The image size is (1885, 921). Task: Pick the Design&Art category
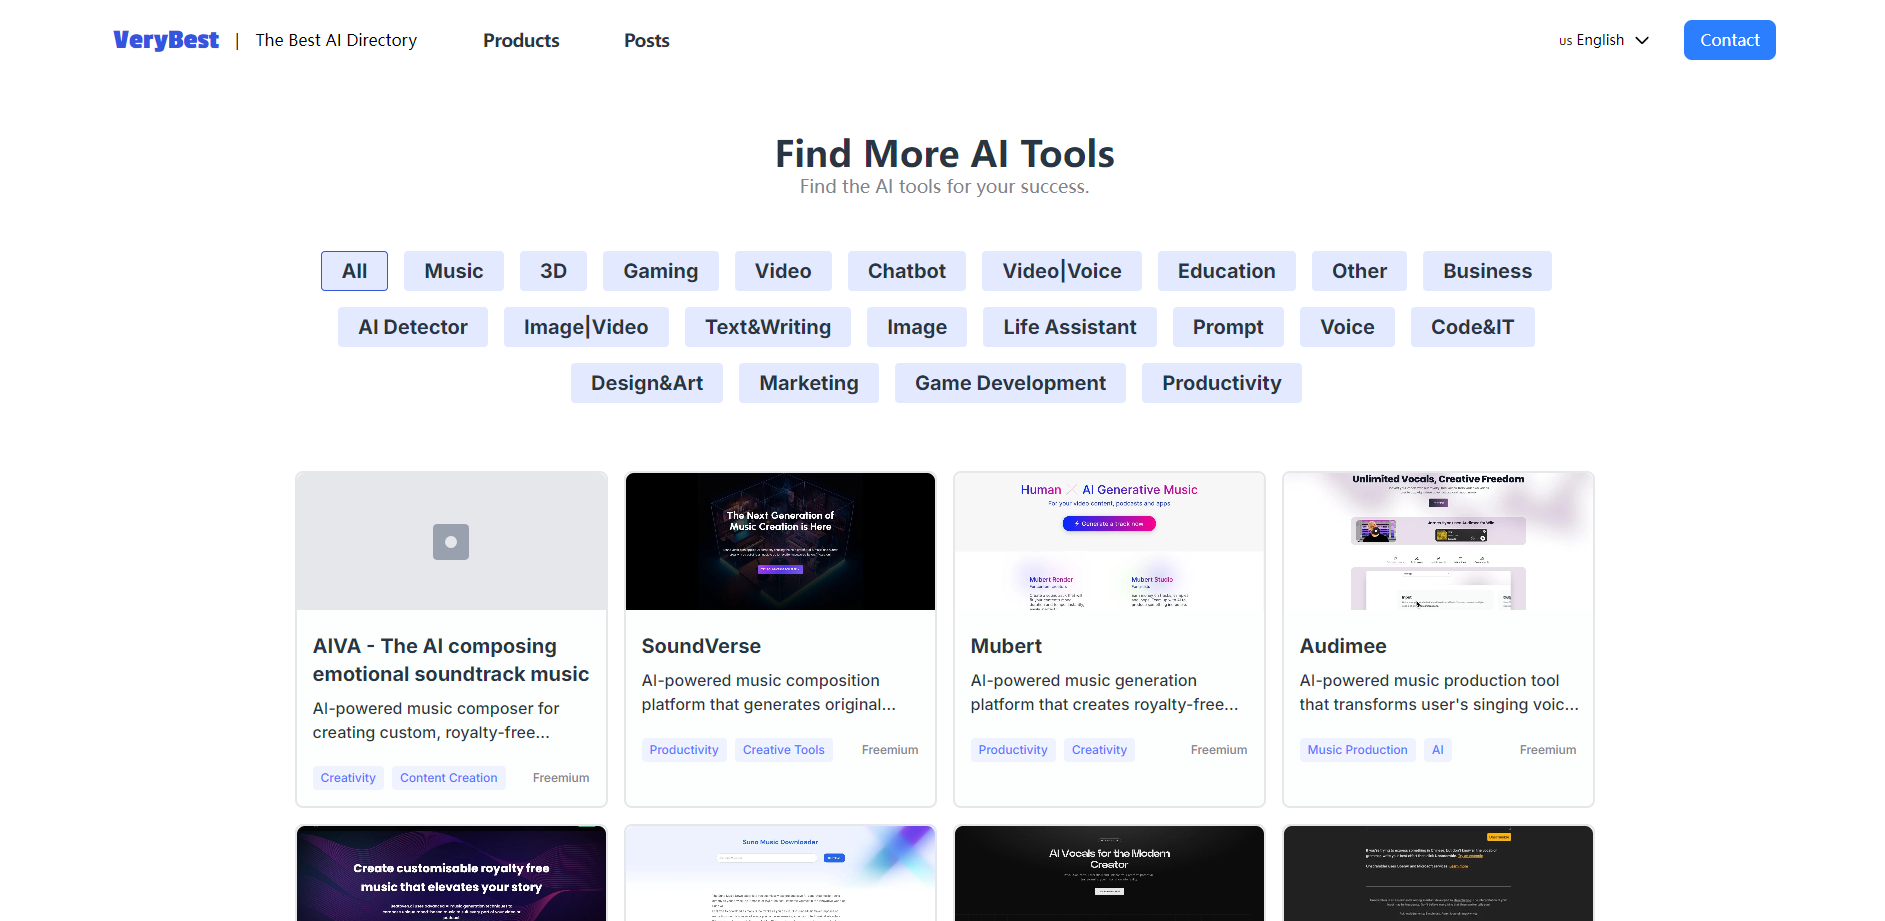click(647, 383)
